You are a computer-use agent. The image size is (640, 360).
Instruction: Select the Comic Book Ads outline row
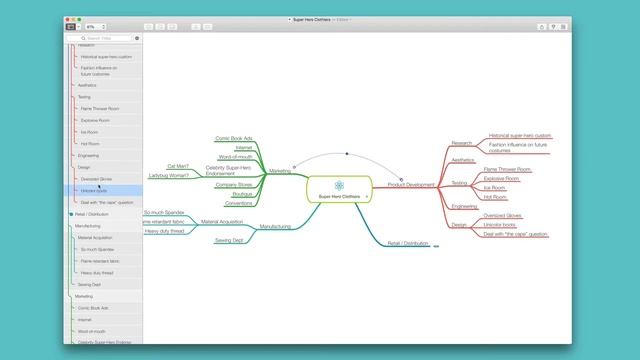pos(104,308)
